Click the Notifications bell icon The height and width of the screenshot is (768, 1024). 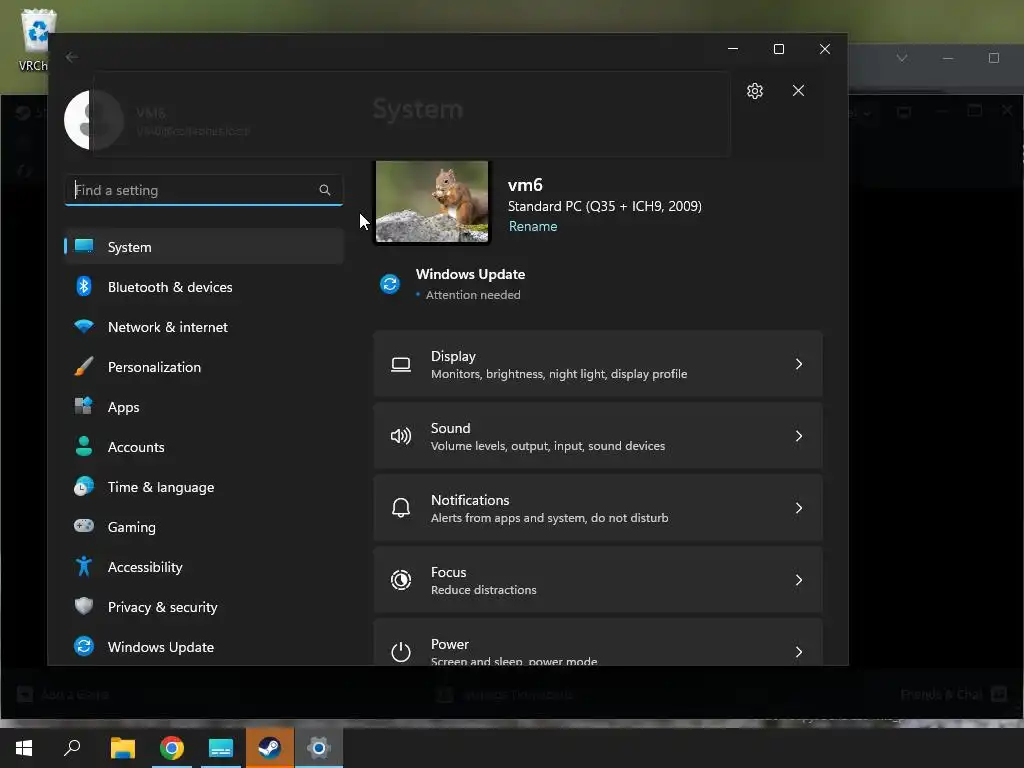point(401,507)
